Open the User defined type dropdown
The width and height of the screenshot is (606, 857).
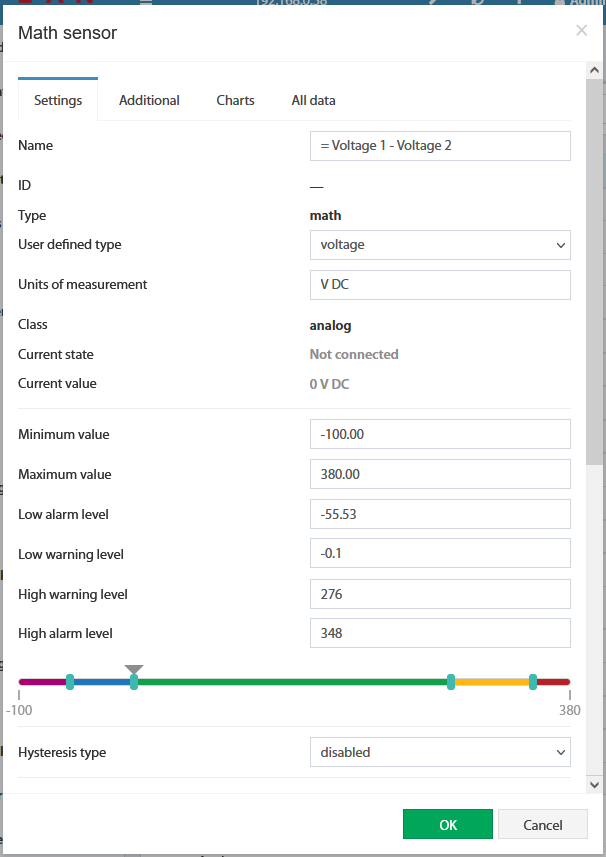tap(440, 245)
